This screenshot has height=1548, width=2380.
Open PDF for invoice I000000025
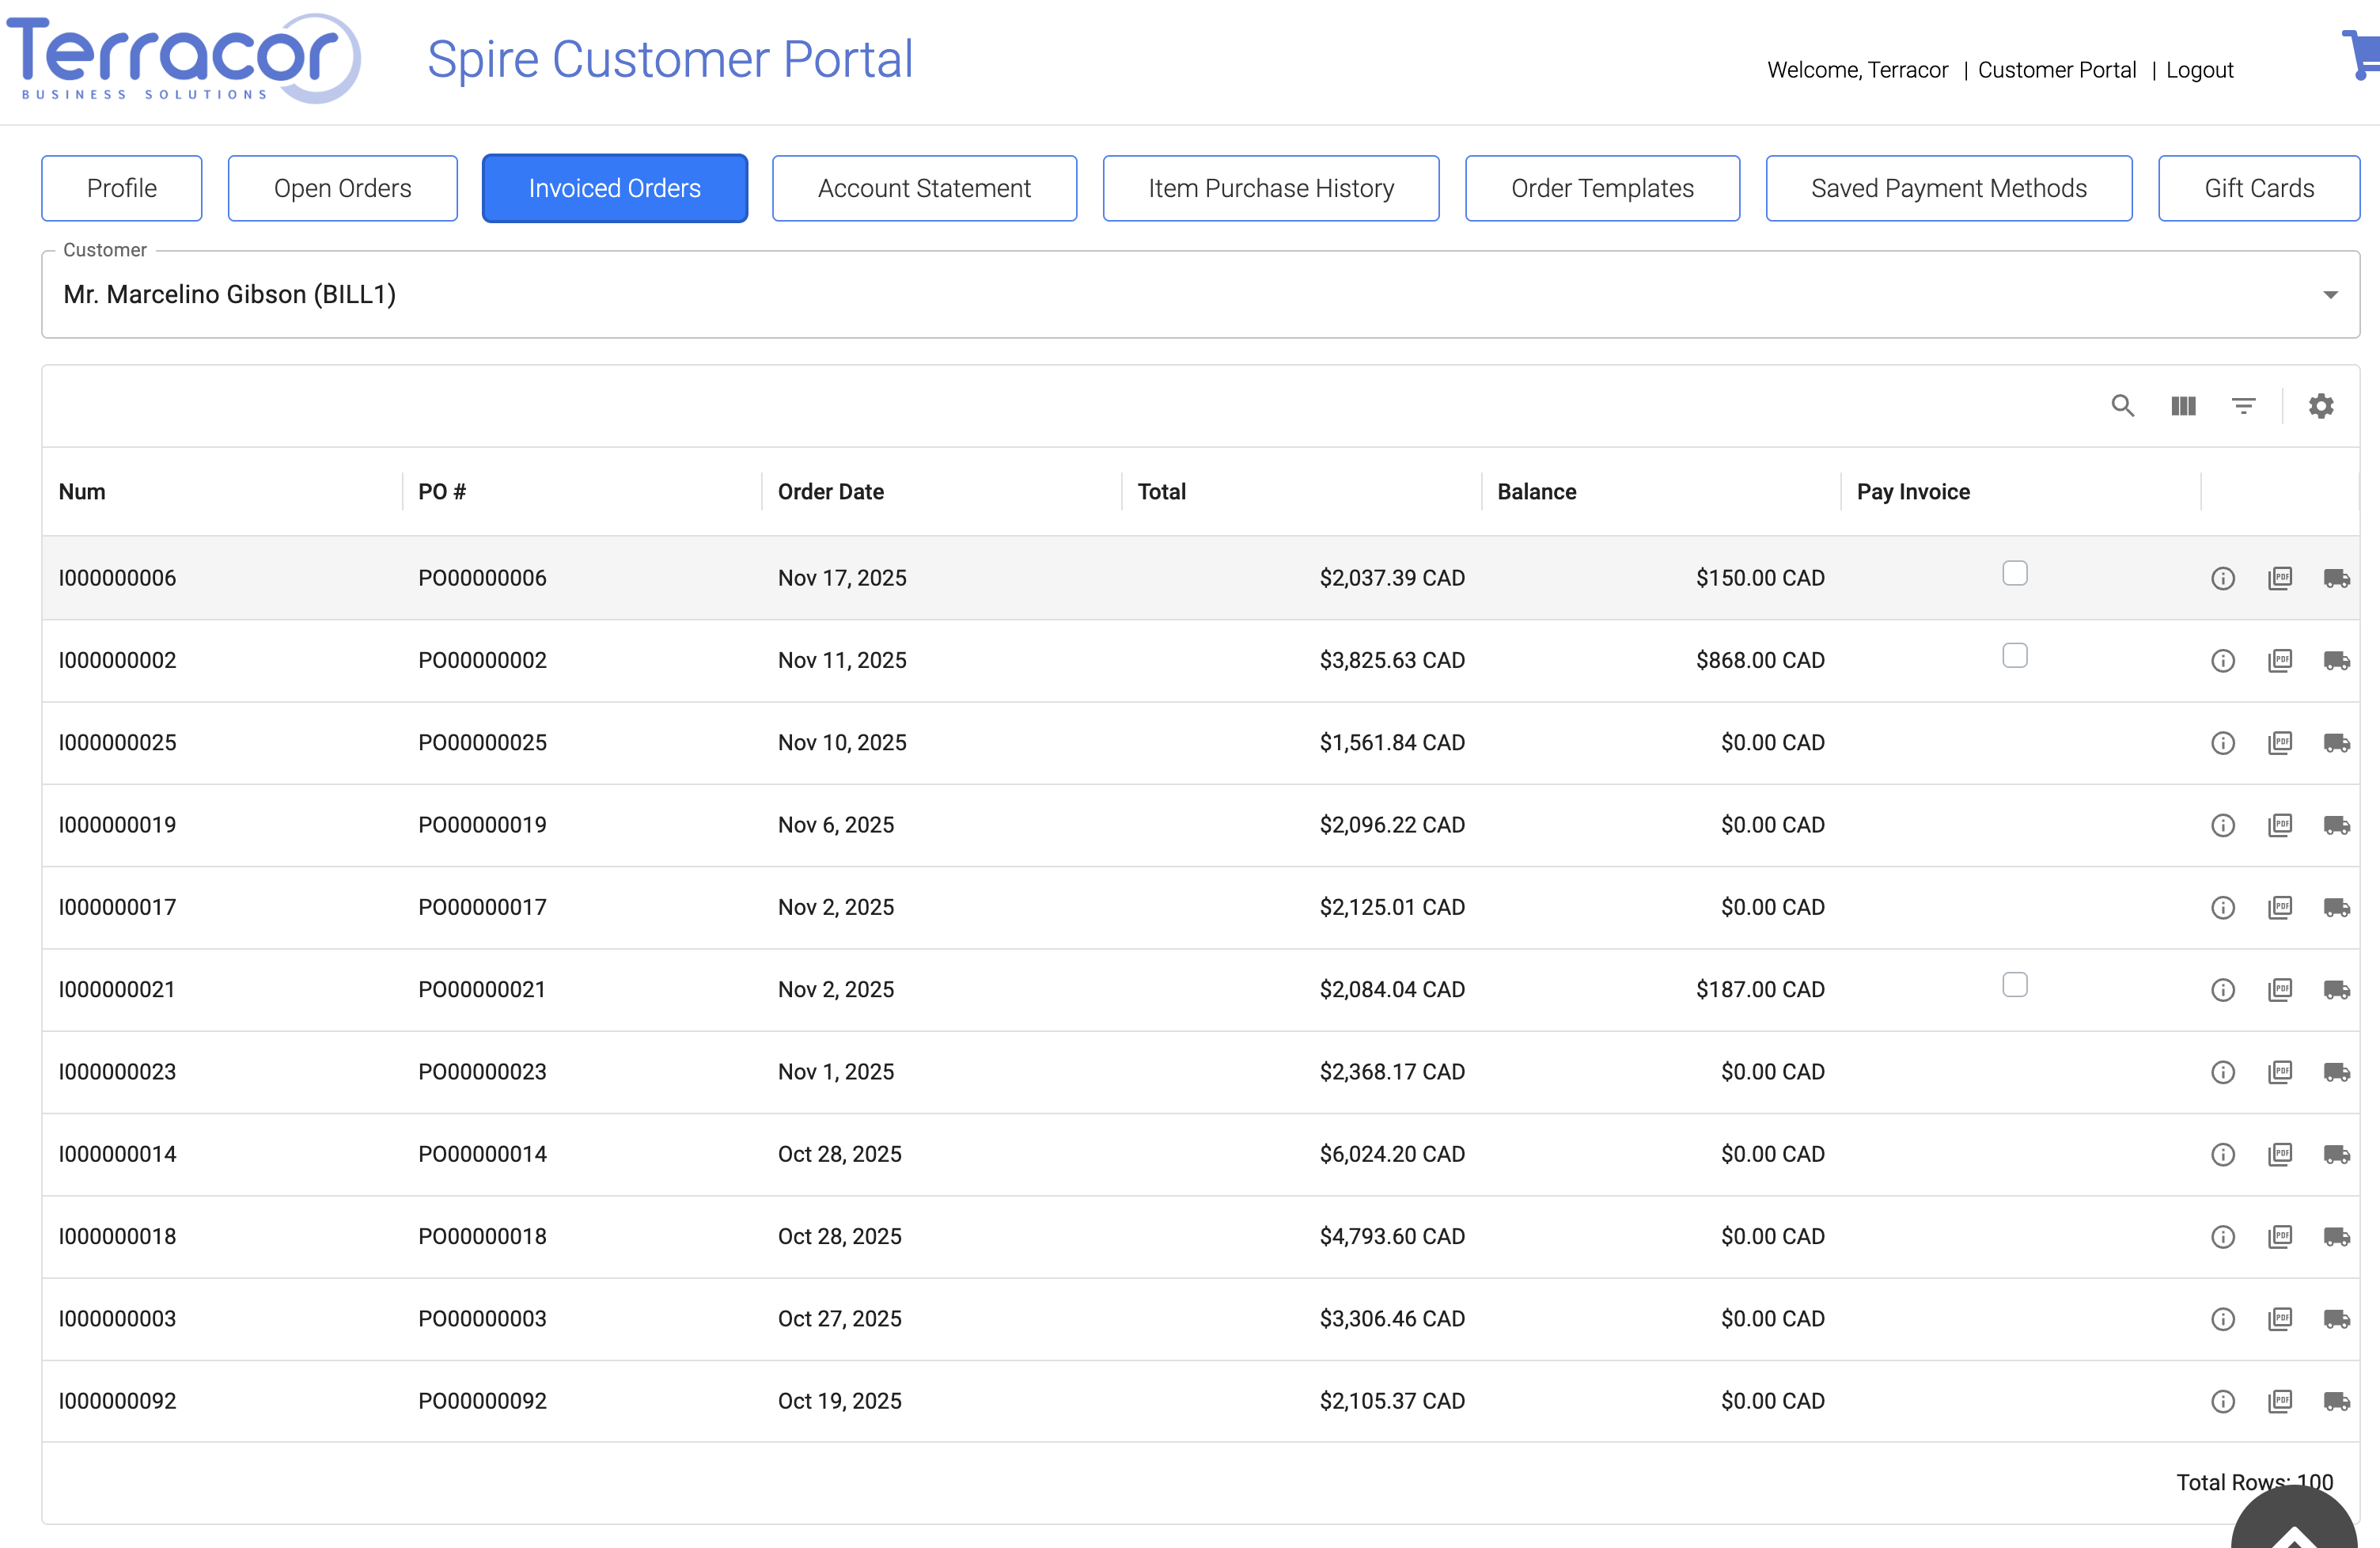click(x=2279, y=742)
